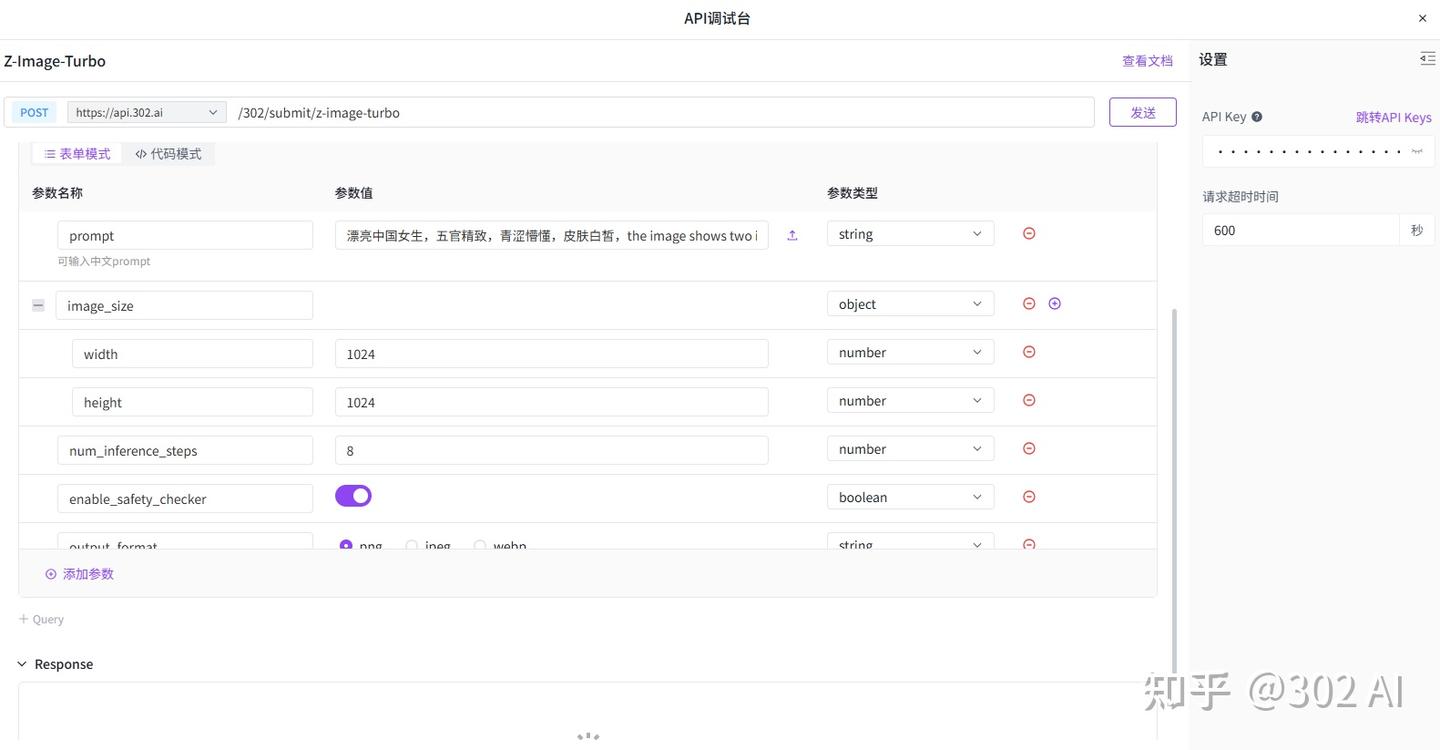
Task: Click the width value field 1024
Action: click(552, 353)
